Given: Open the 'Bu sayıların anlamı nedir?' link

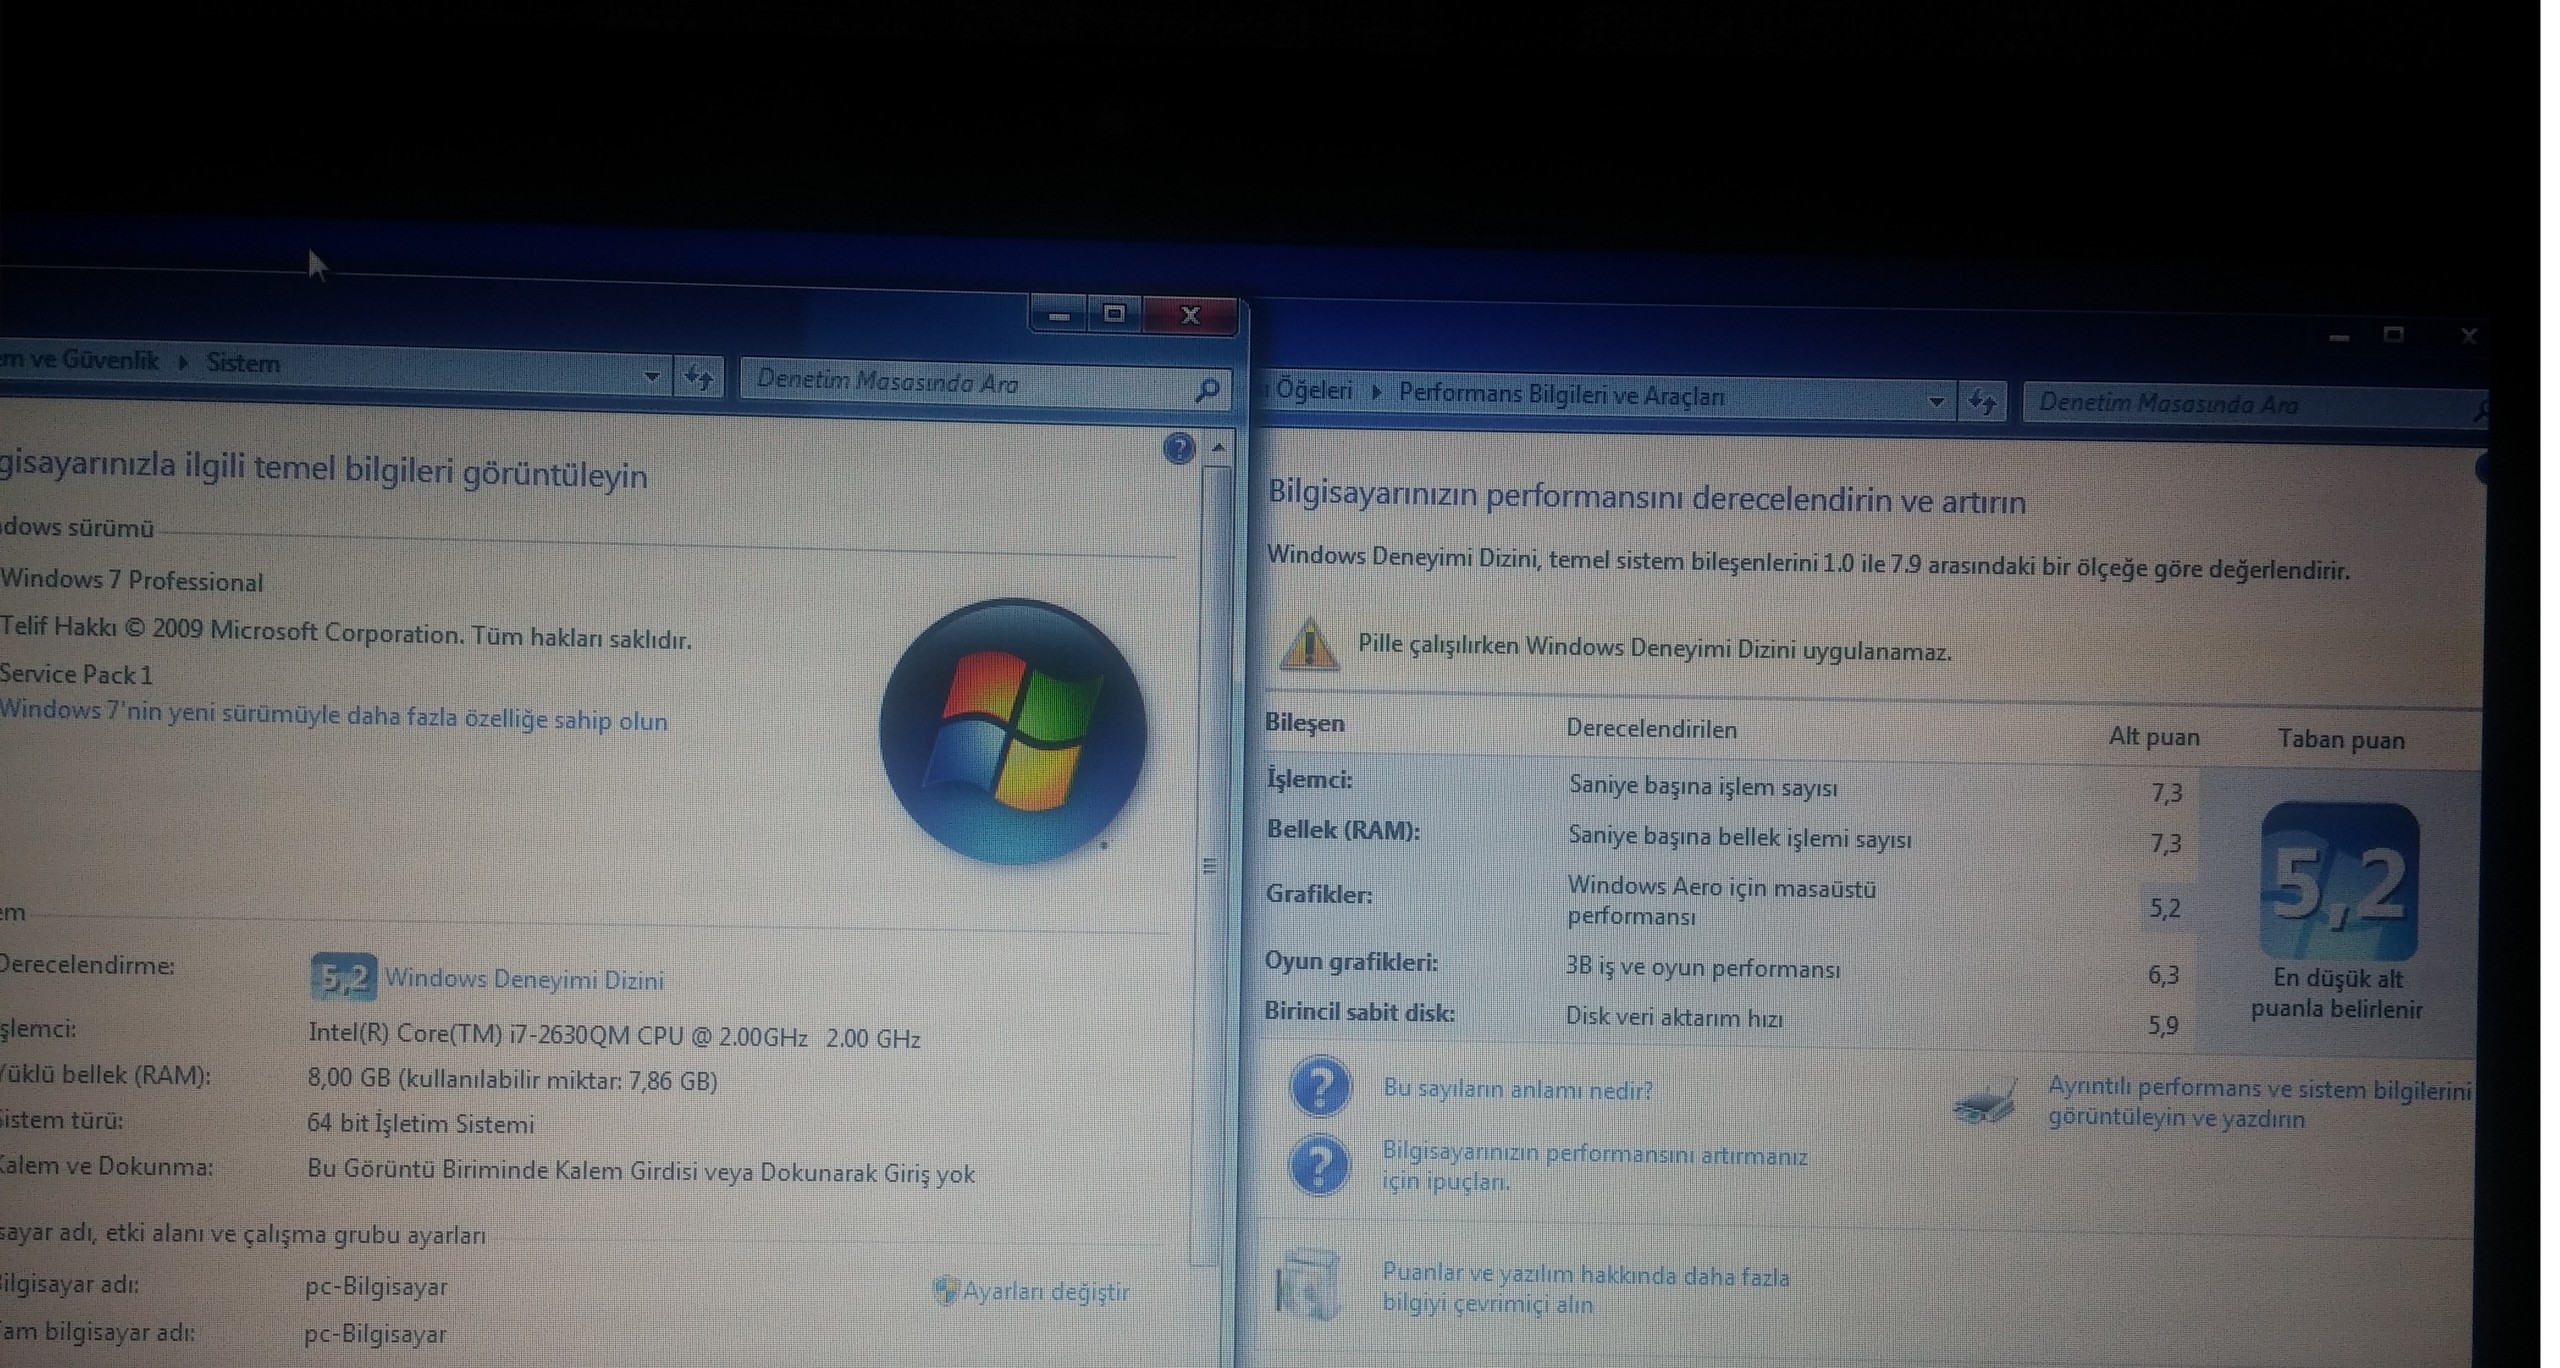Looking at the screenshot, I should click(1517, 1089).
